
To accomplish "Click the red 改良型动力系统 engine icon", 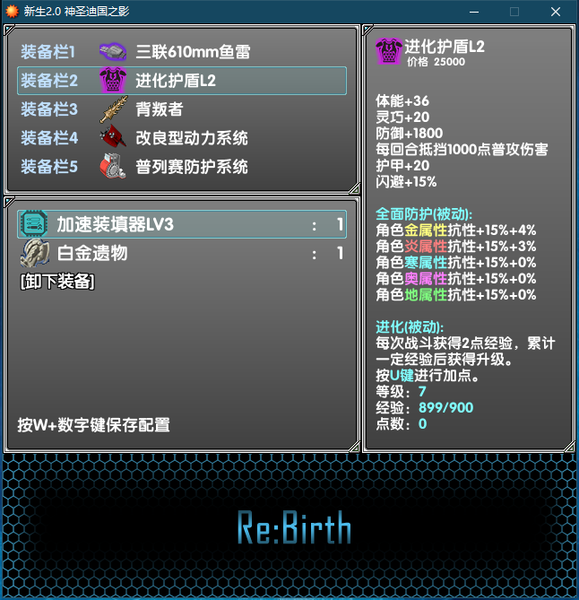I will pos(113,137).
